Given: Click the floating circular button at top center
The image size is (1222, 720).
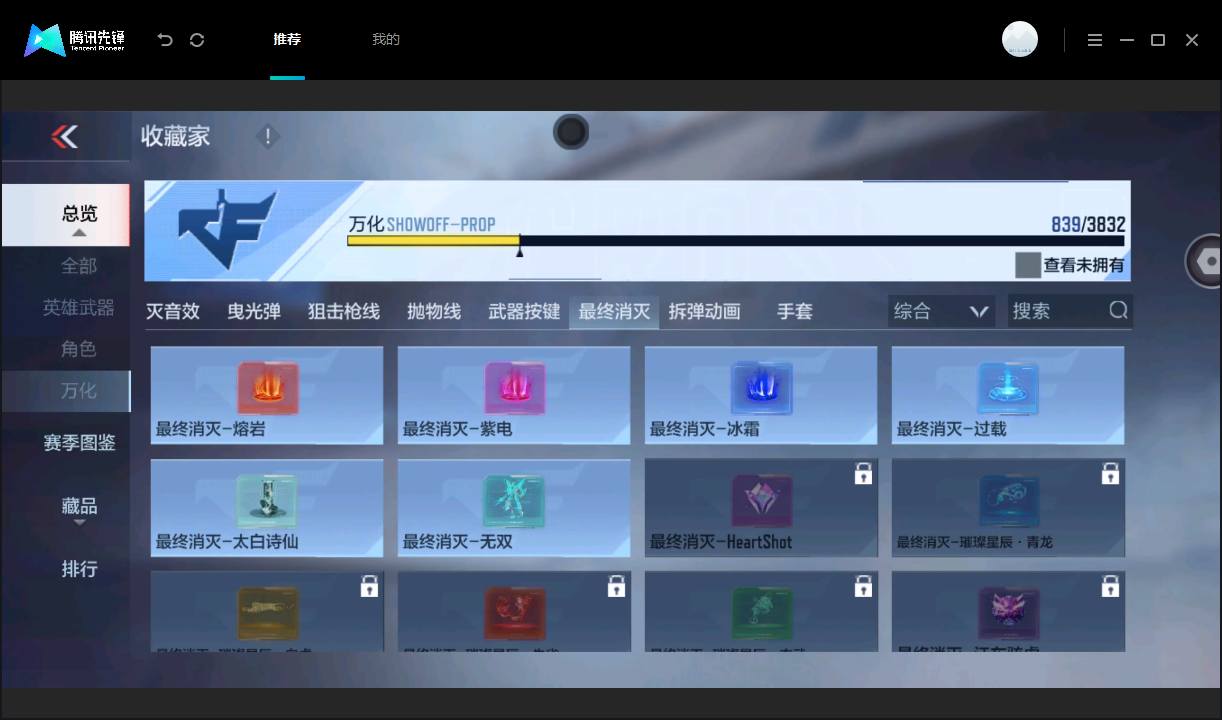Looking at the screenshot, I should point(571,132).
